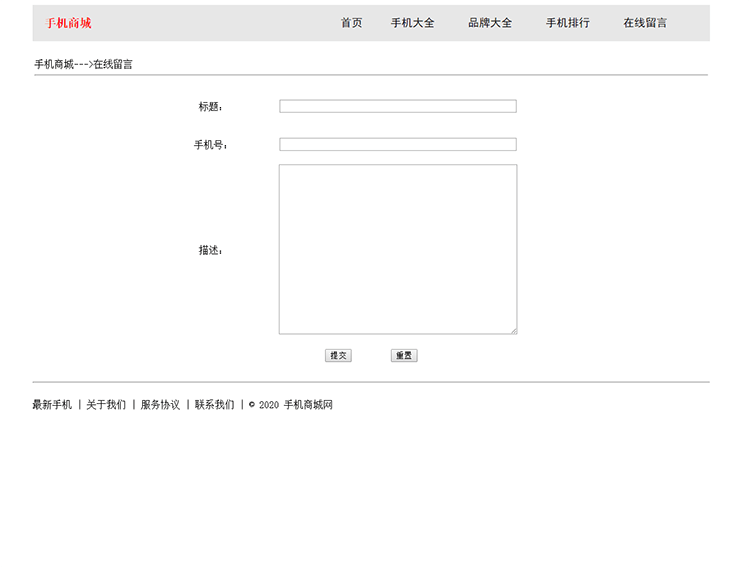Focus the 描述 message text area
Viewport: 750px width, 567px height.
[397, 249]
